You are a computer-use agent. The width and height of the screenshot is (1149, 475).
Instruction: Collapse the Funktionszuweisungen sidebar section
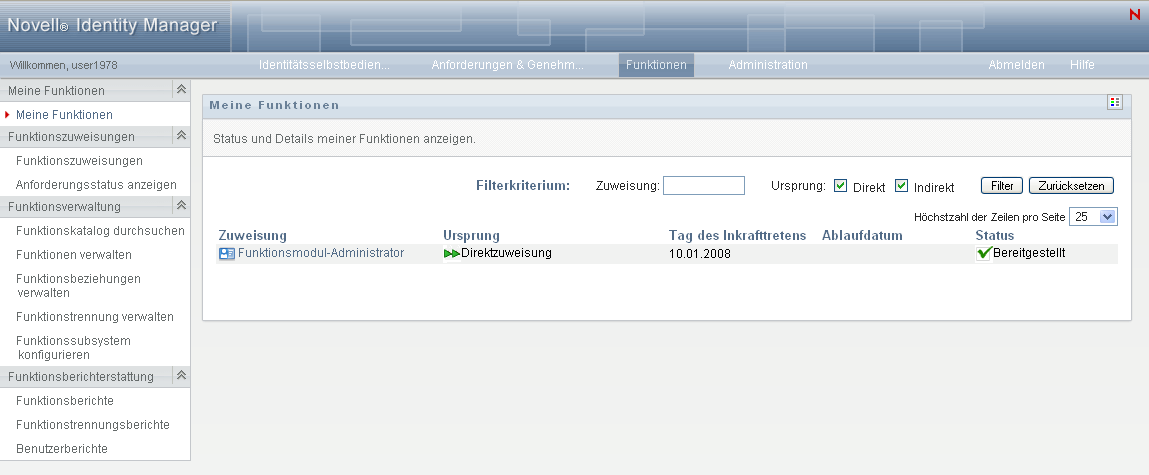pos(181,136)
